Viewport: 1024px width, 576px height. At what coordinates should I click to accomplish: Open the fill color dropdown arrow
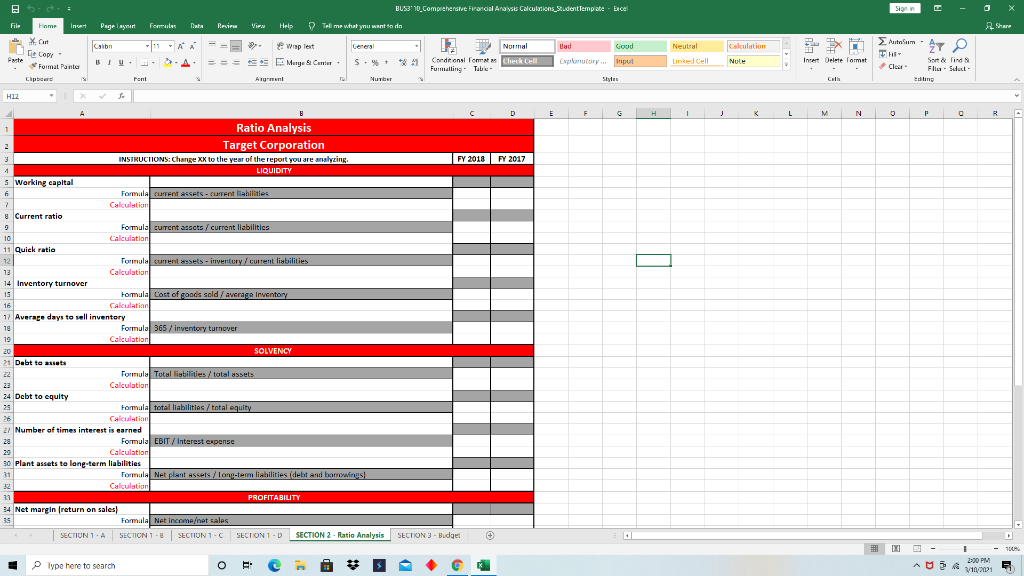point(174,63)
